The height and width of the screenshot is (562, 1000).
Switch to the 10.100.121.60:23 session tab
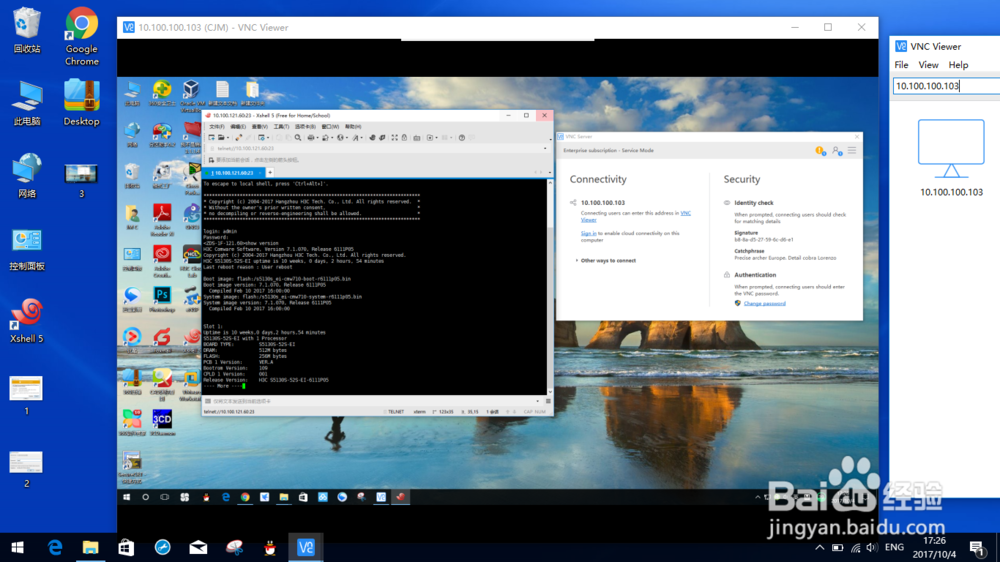[233, 173]
